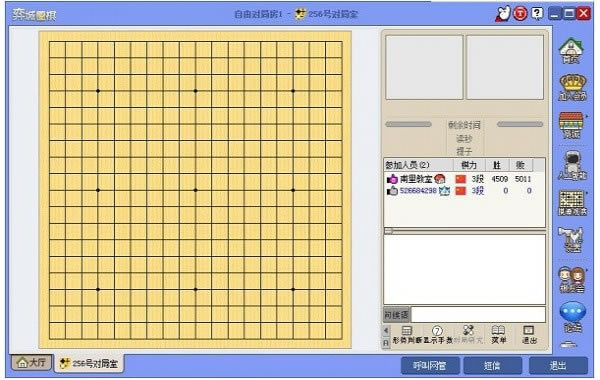The width and height of the screenshot is (600, 380).
Task: Click the chat message input field
Action: pyautogui.click(x=478, y=315)
